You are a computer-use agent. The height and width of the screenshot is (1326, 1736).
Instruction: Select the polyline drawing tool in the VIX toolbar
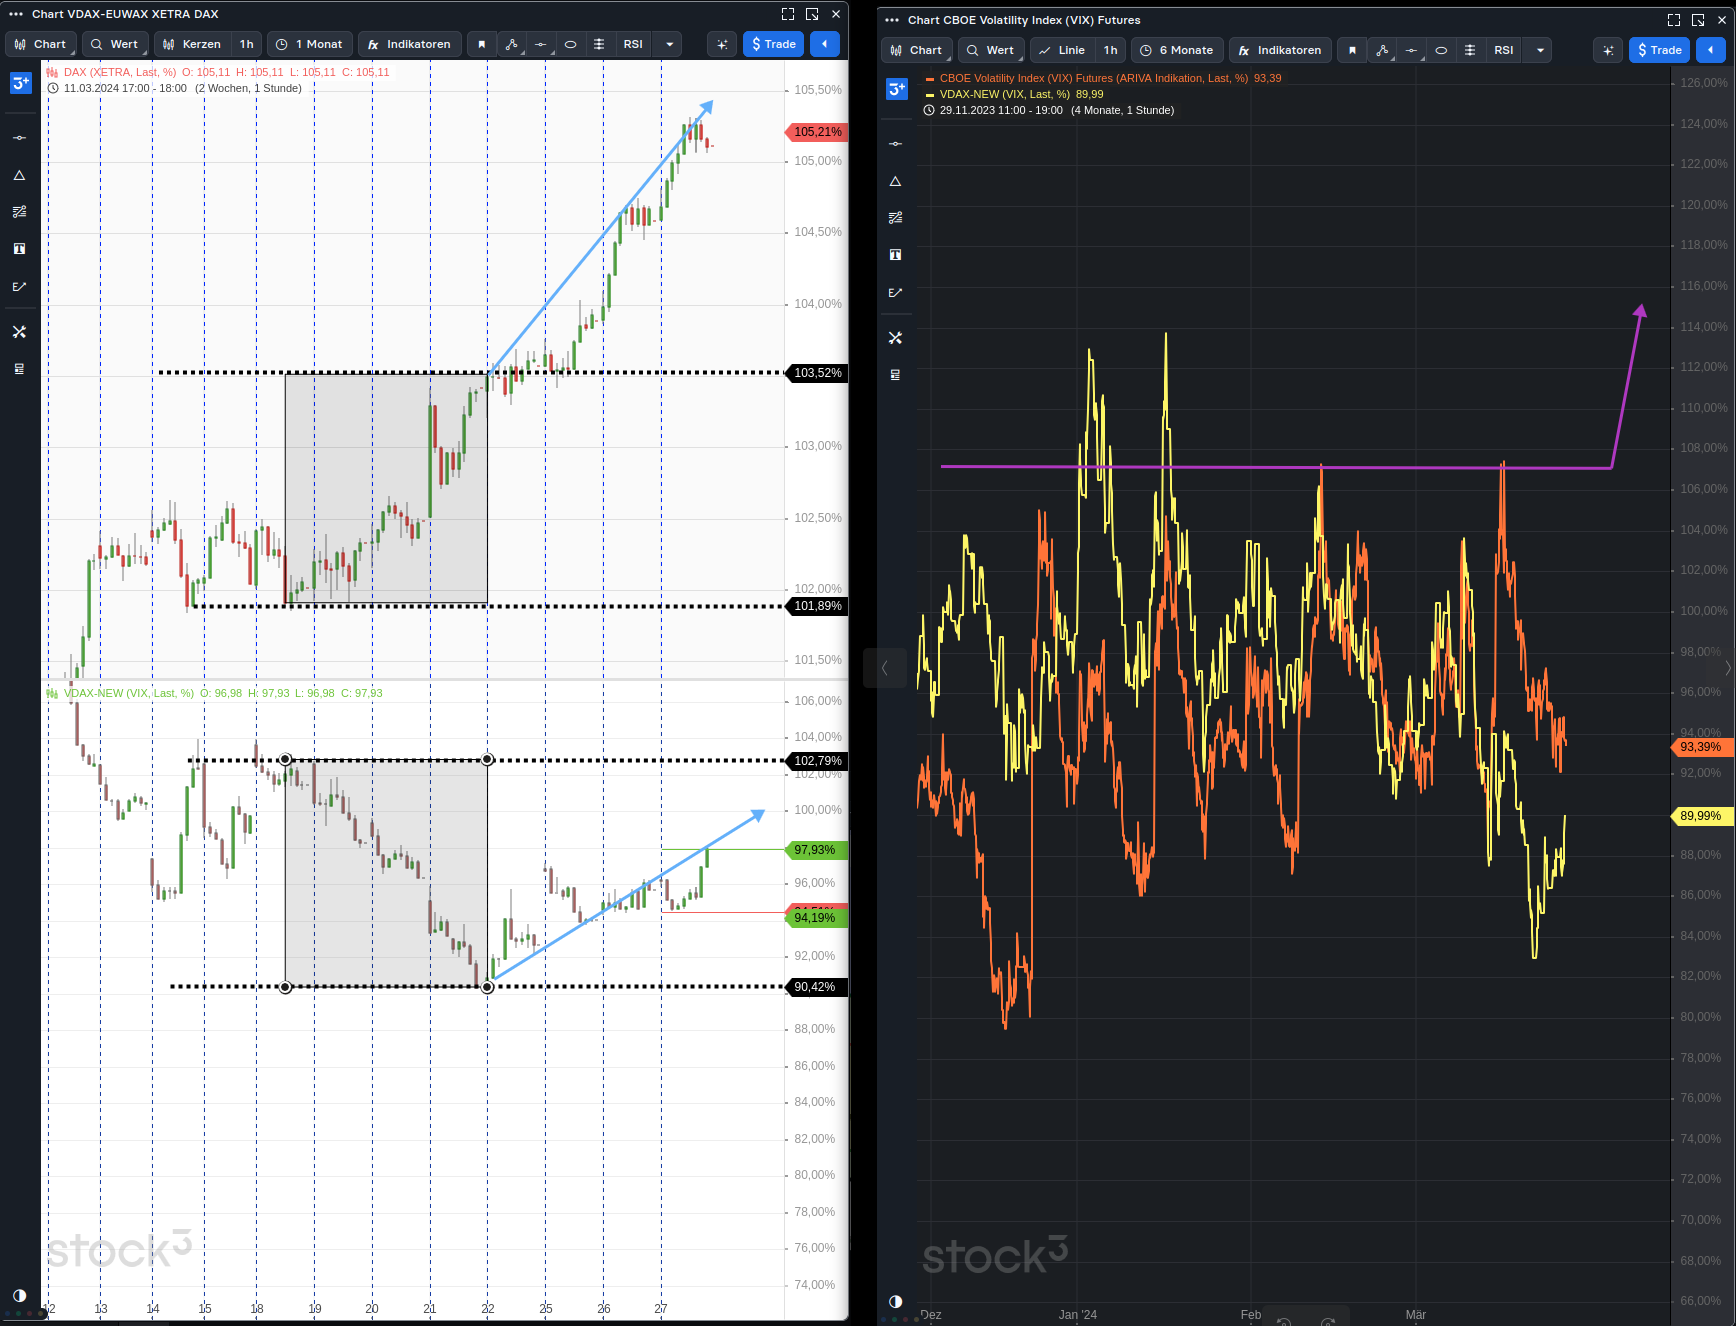pyautogui.click(x=1382, y=50)
